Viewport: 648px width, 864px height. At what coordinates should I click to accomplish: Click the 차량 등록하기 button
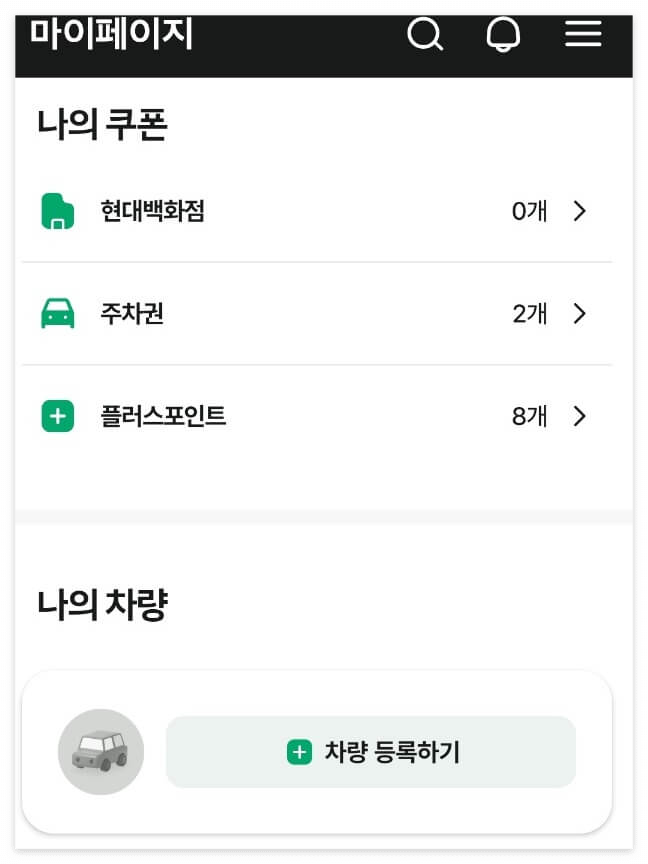(x=371, y=752)
